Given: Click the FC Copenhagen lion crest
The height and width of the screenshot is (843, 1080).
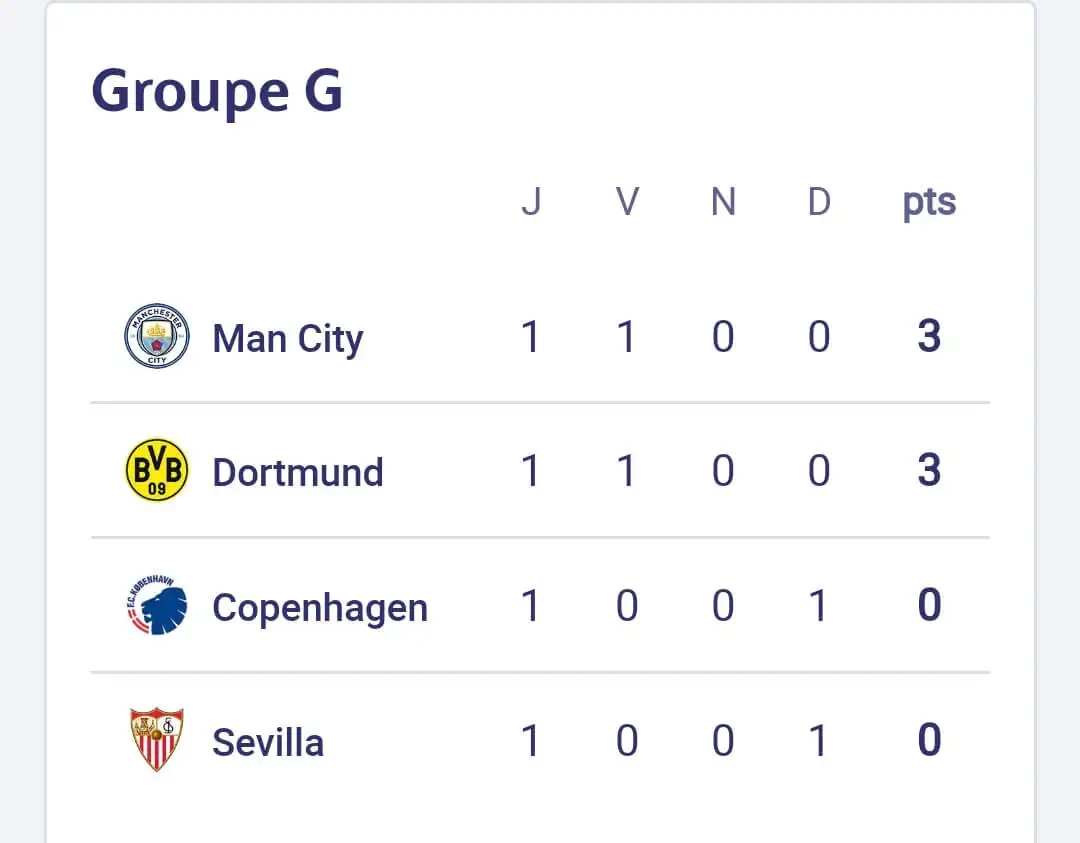Looking at the screenshot, I should 156,606.
